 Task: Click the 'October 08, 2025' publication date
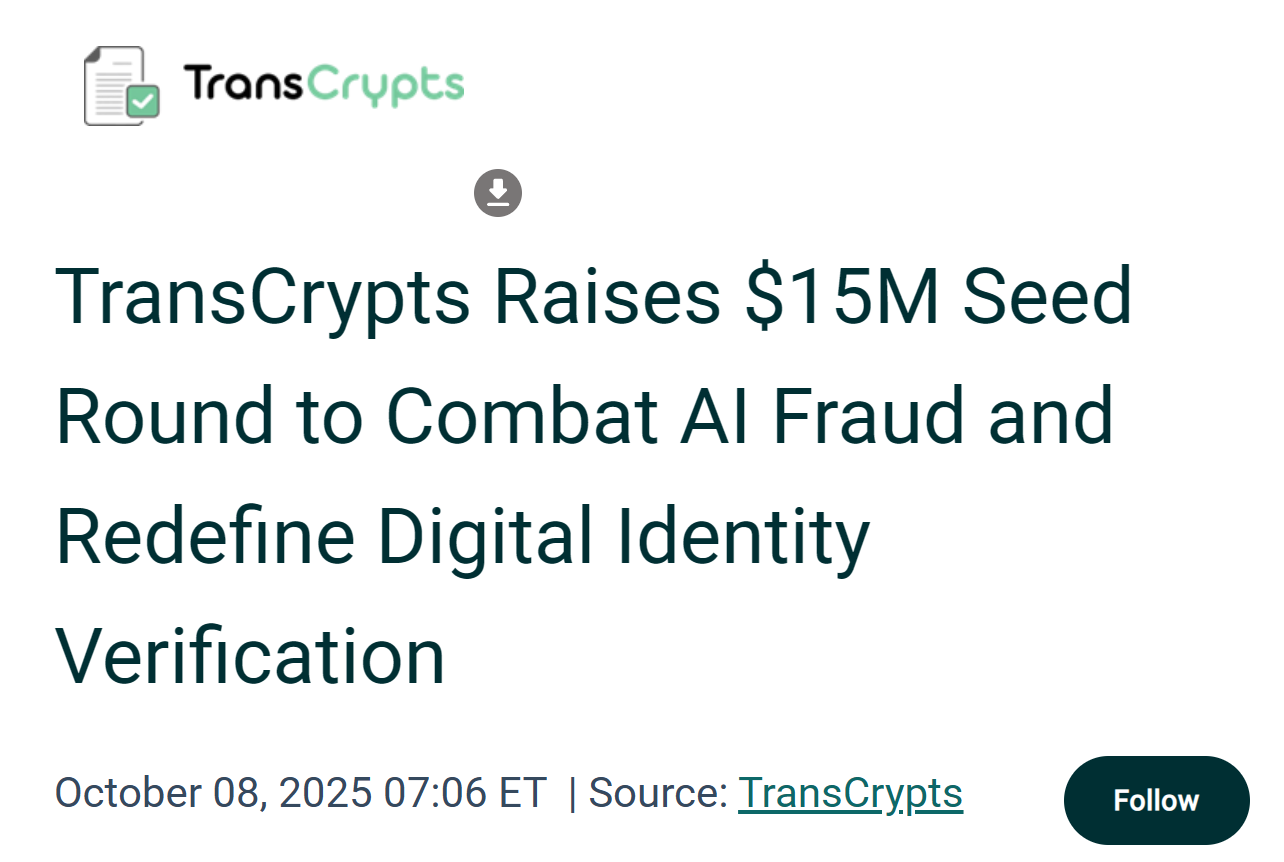(x=210, y=793)
